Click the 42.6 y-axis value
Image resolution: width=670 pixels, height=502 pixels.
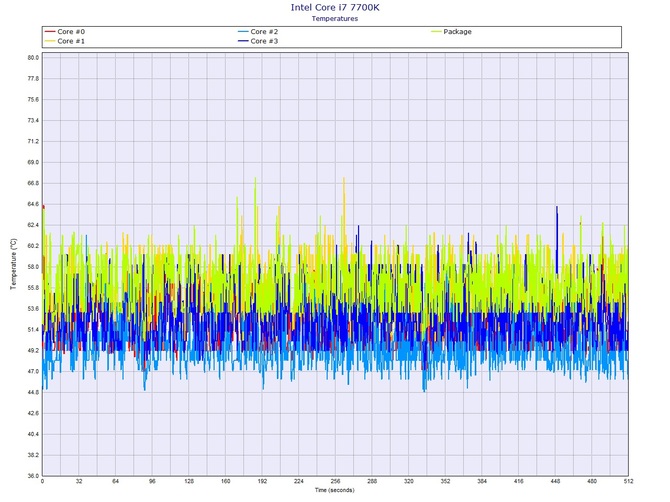[33, 414]
